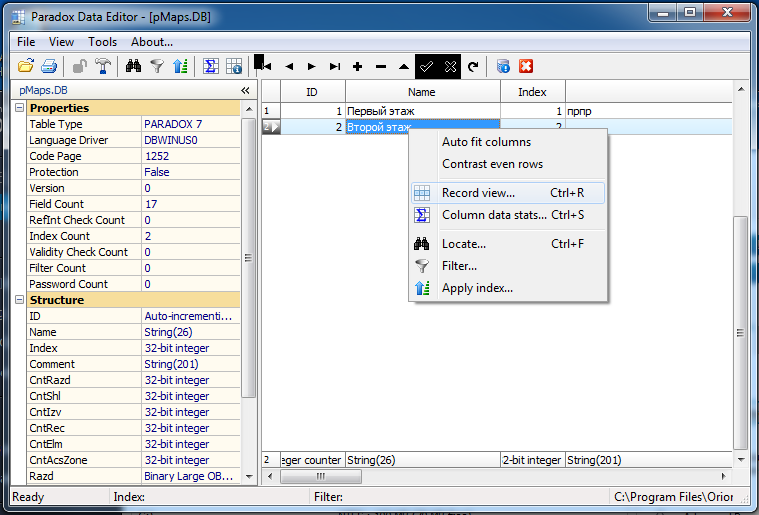Image resolution: width=759 pixels, height=515 pixels.
Task: Select the Field Count property row
Action: pyautogui.click(x=134, y=204)
